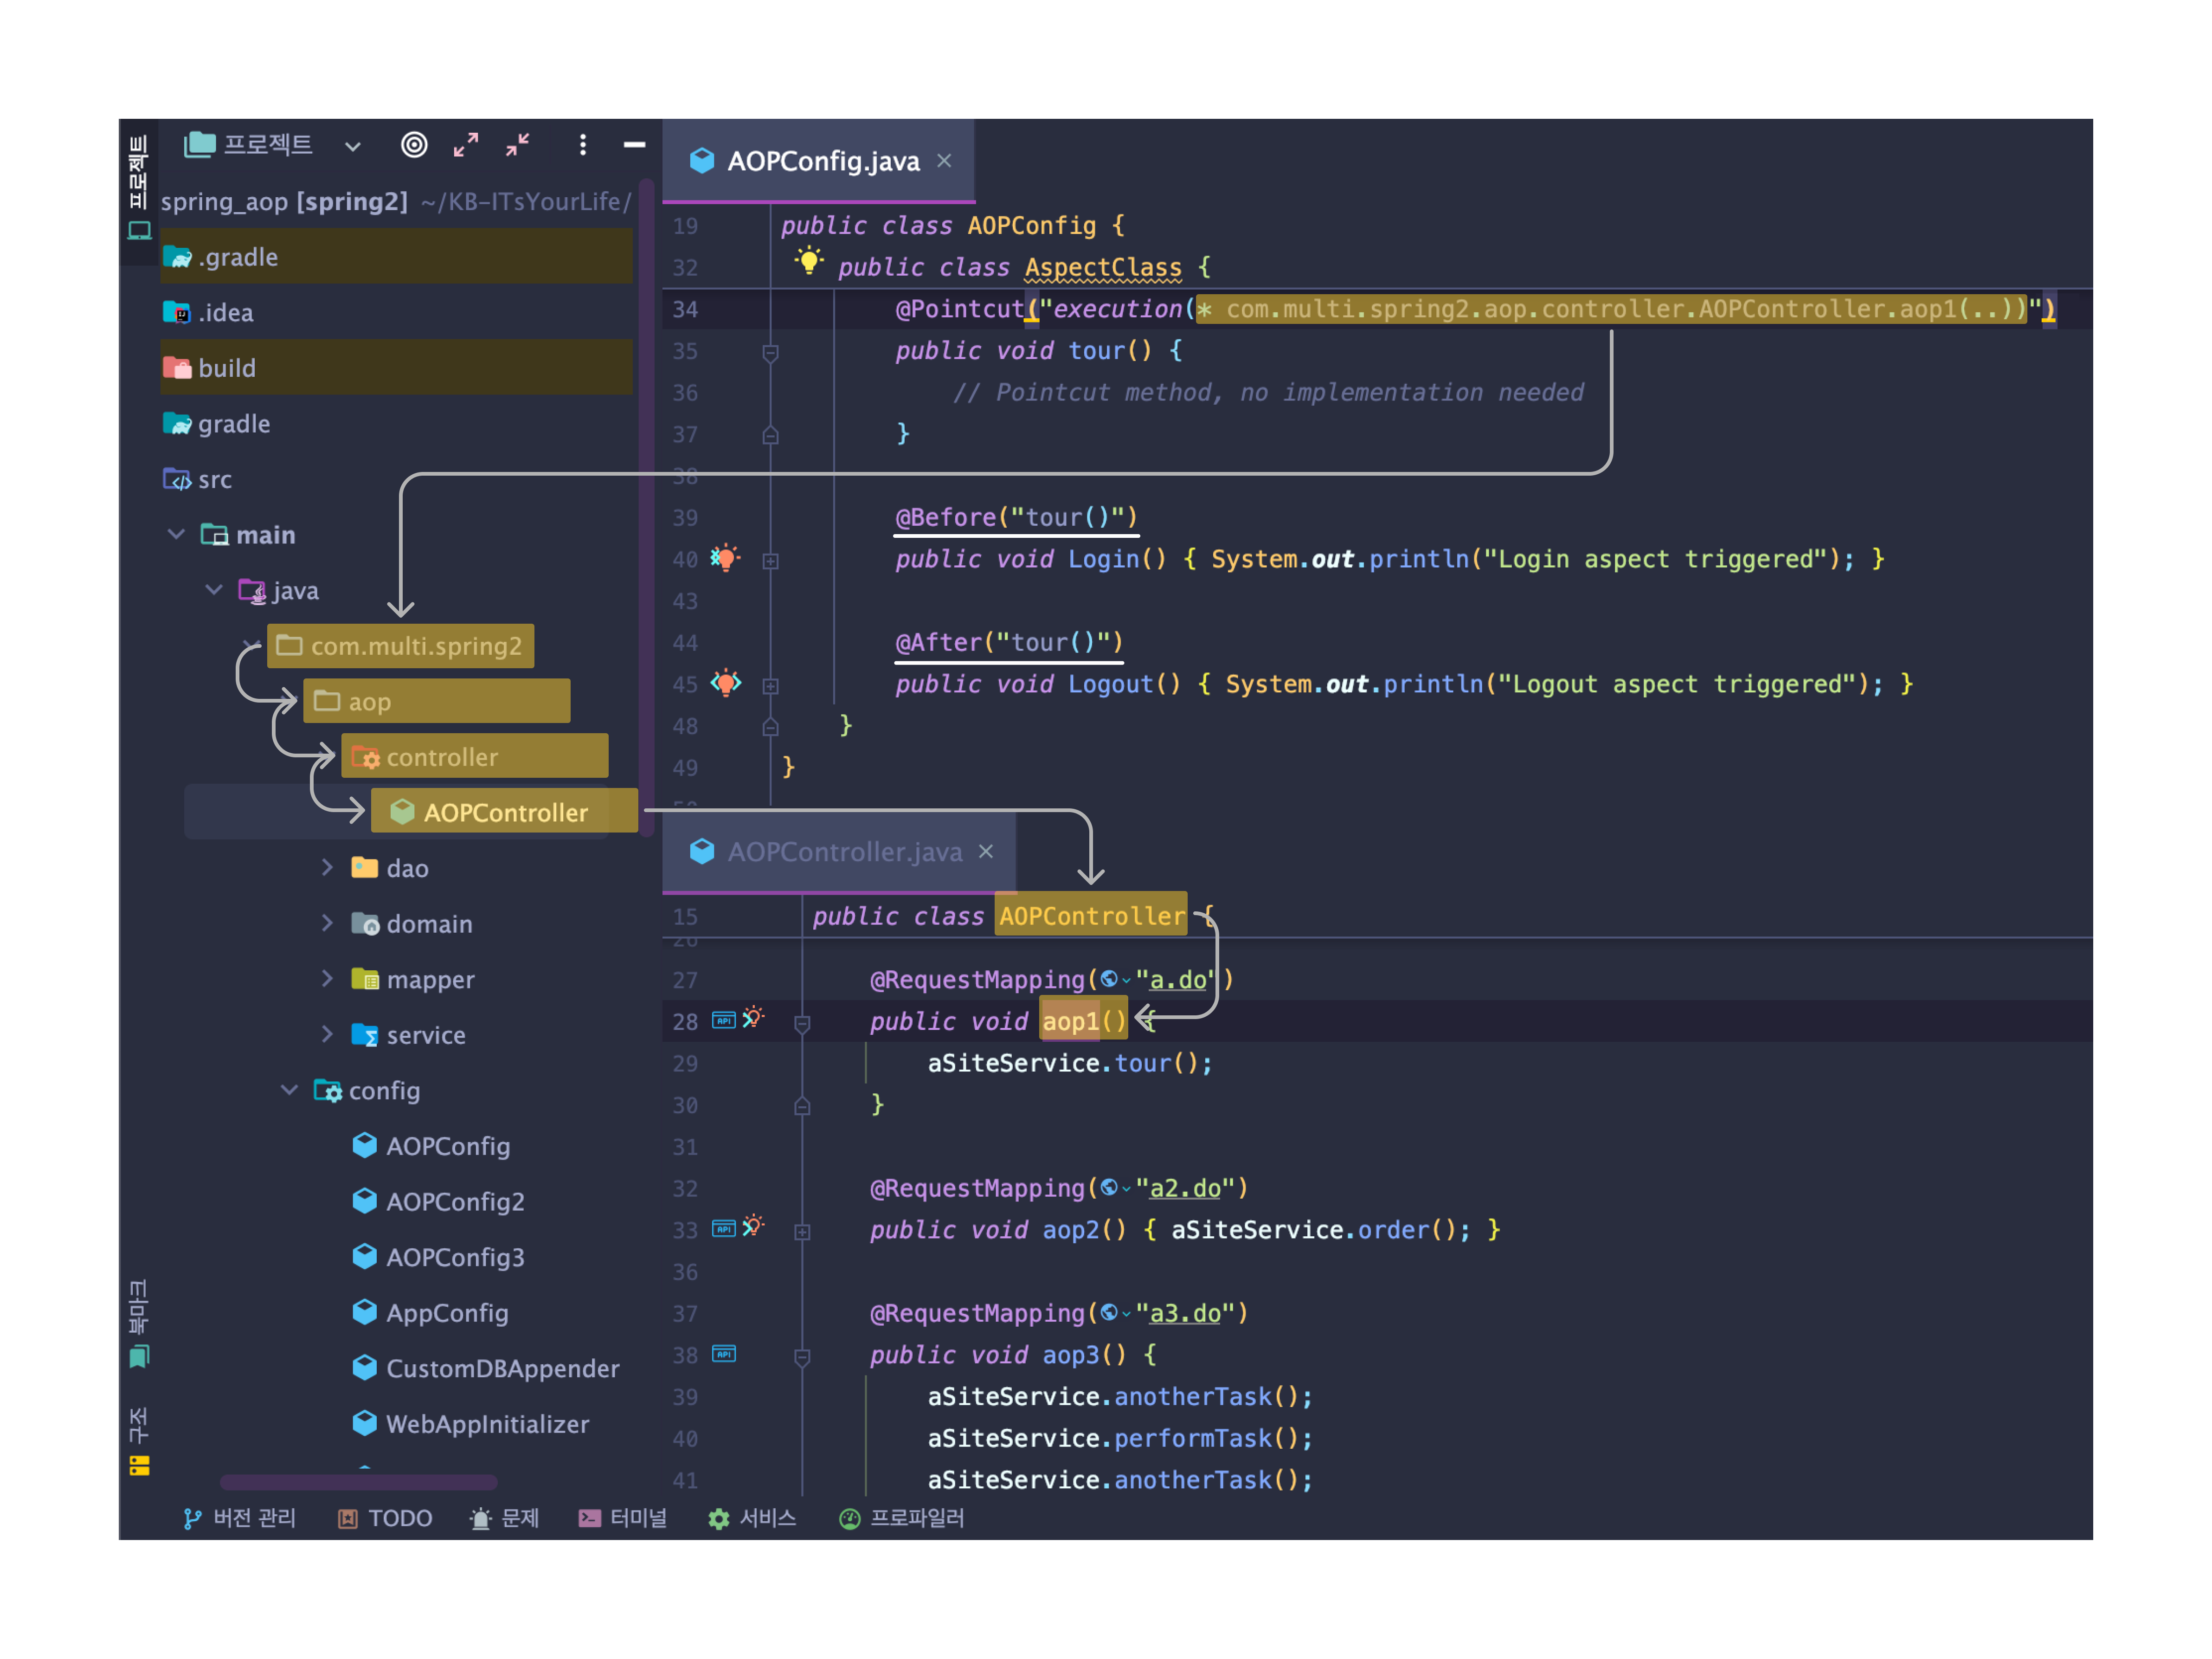2212x1659 pixels.
Task: Open AOPConfig2 in the project tree
Action: pos(454,1202)
